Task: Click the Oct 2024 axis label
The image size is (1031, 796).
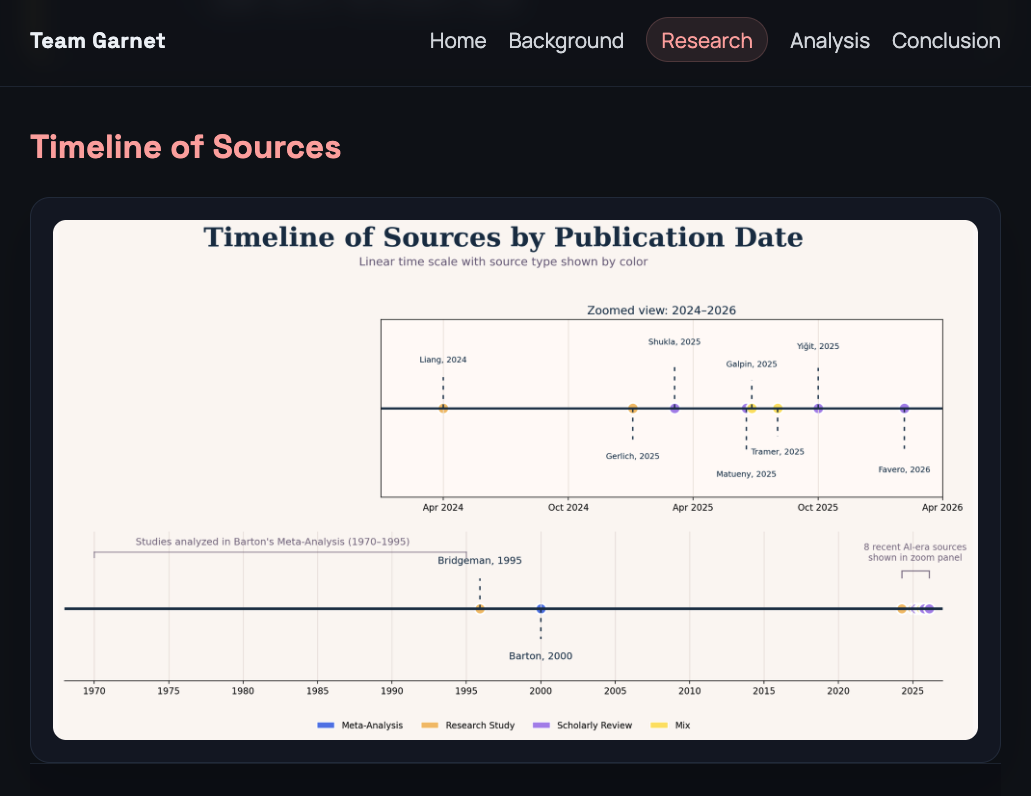Action: (x=568, y=507)
